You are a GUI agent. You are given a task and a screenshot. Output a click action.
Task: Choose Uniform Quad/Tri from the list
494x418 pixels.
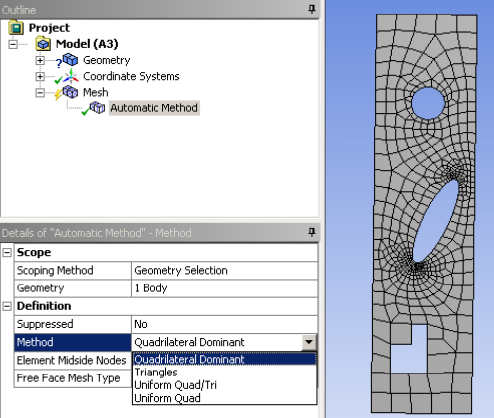point(224,385)
